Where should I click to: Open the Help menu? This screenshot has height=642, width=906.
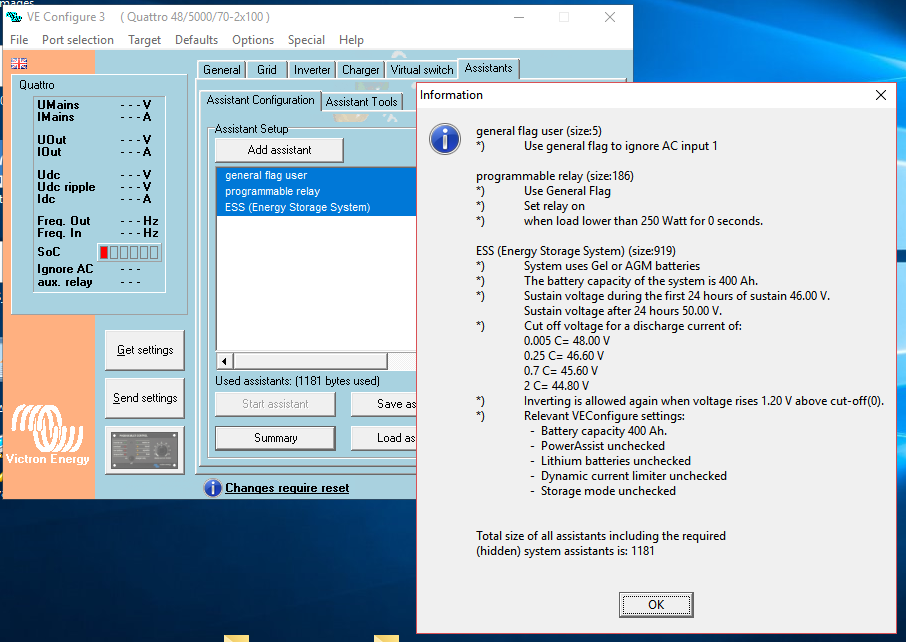pos(351,40)
